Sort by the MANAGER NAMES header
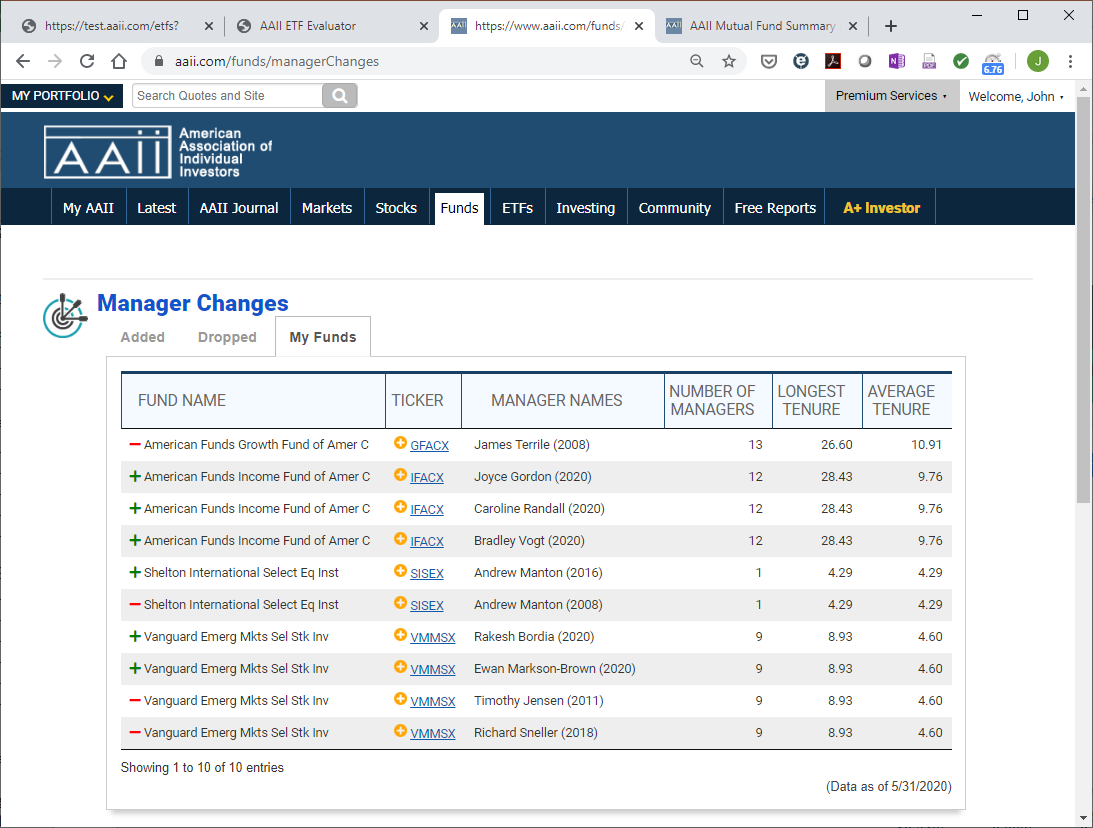Screen dimensions: 1093x828 [563, 400]
